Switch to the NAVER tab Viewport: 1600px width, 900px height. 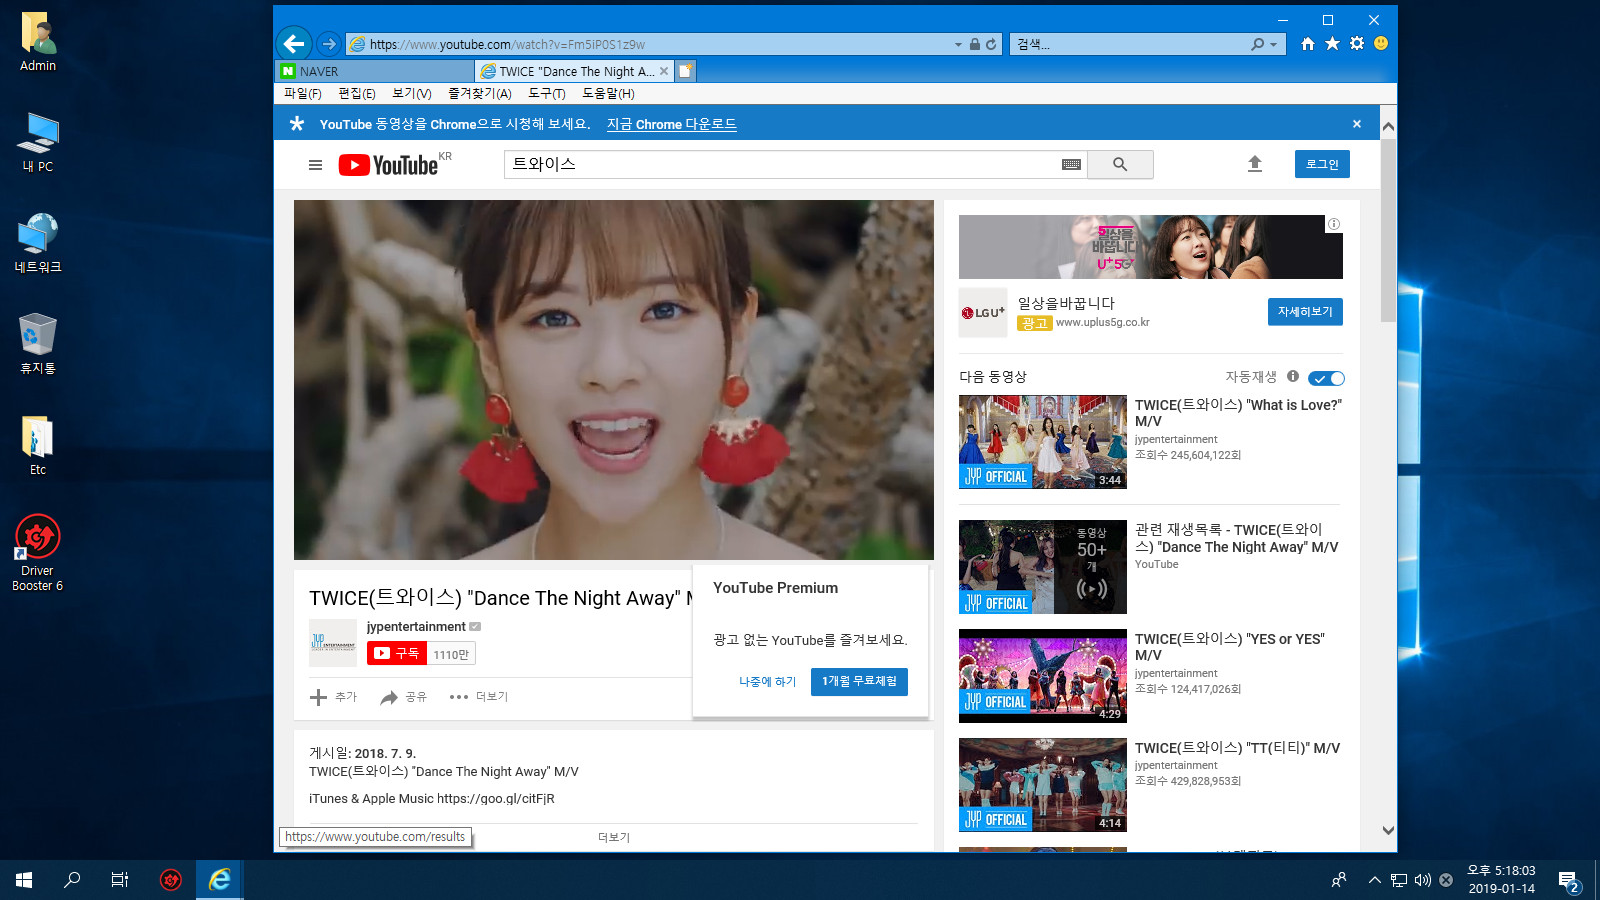(x=375, y=71)
